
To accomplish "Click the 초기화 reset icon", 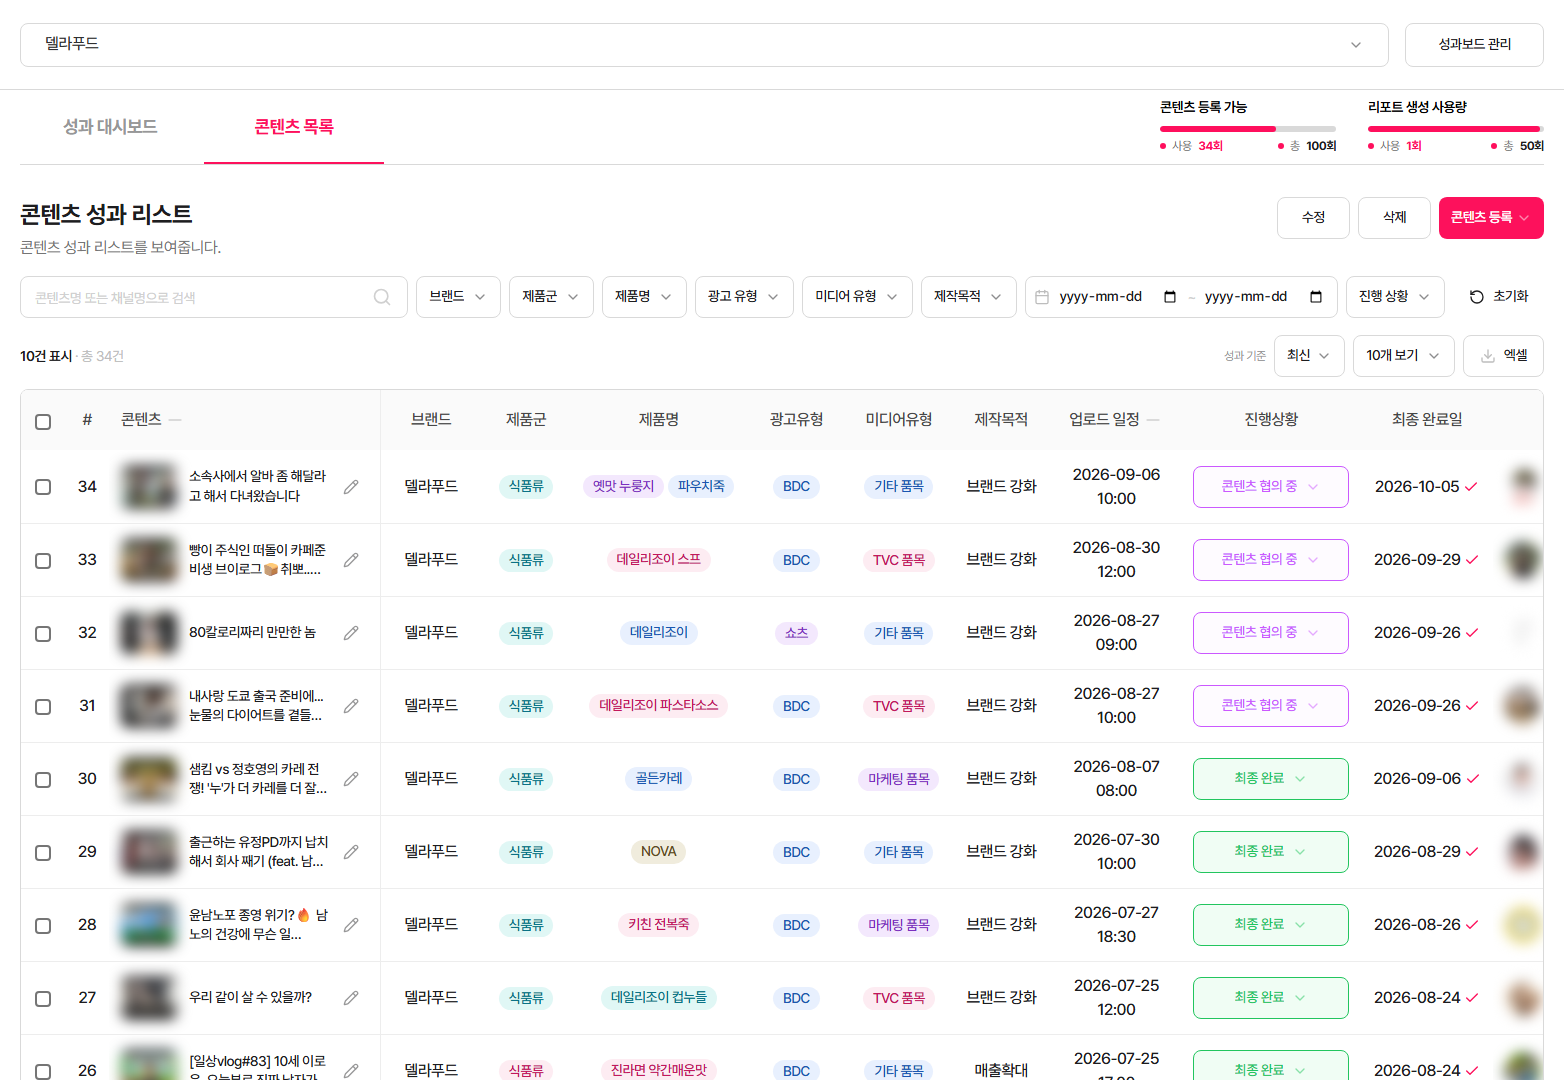I will pyautogui.click(x=1476, y=297).
